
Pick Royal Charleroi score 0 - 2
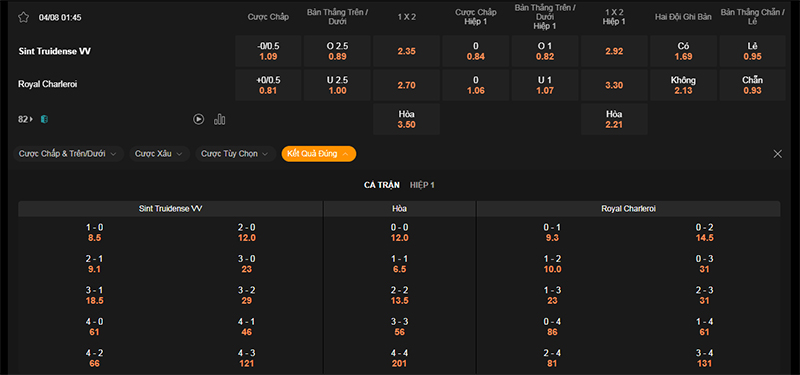coord(705,233)
